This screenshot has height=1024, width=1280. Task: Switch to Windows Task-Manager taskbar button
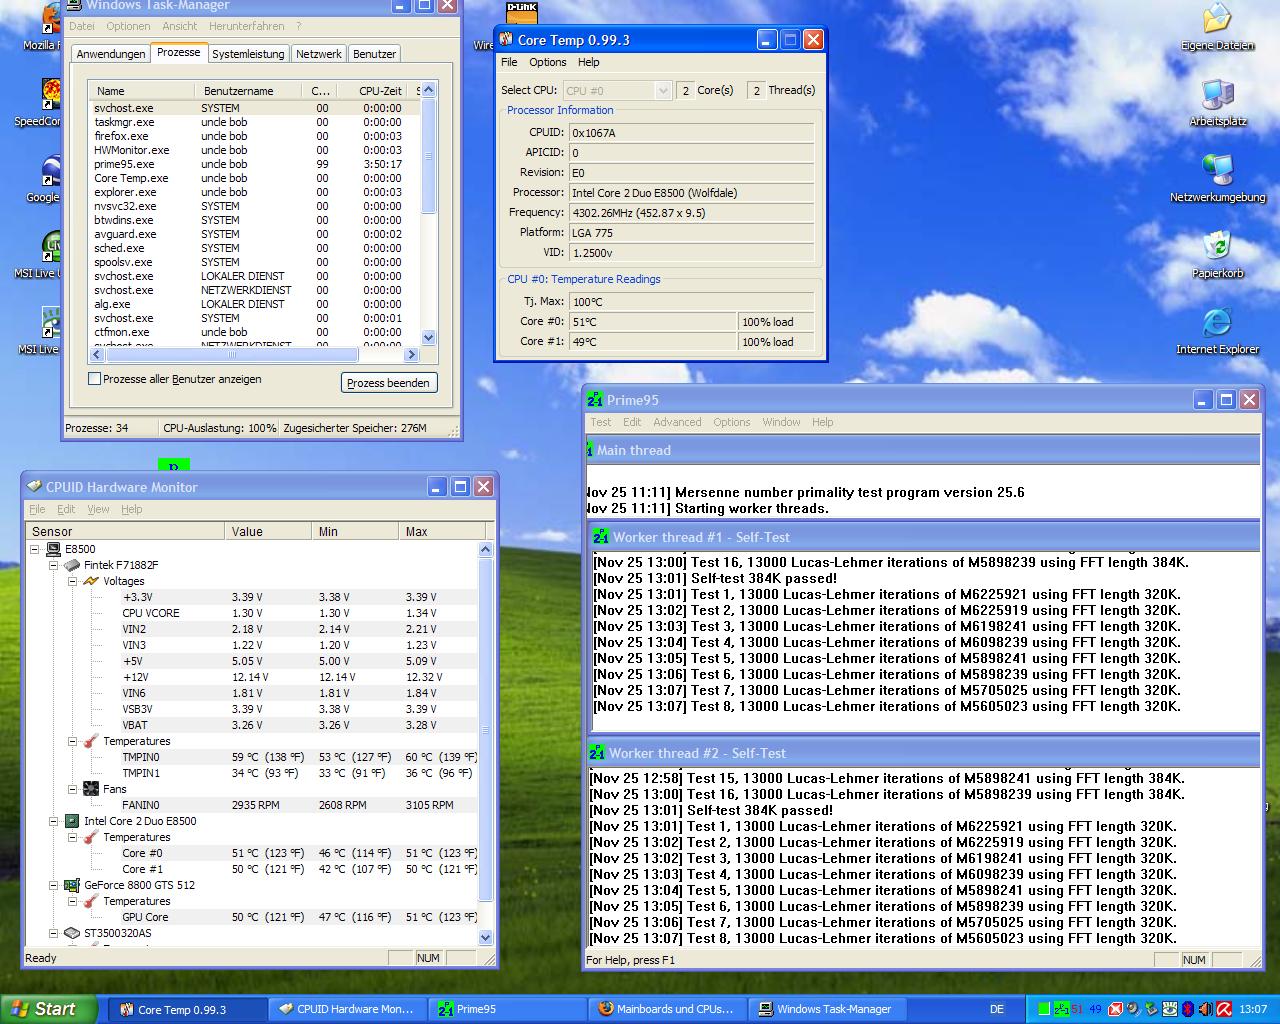[827, 1009]
